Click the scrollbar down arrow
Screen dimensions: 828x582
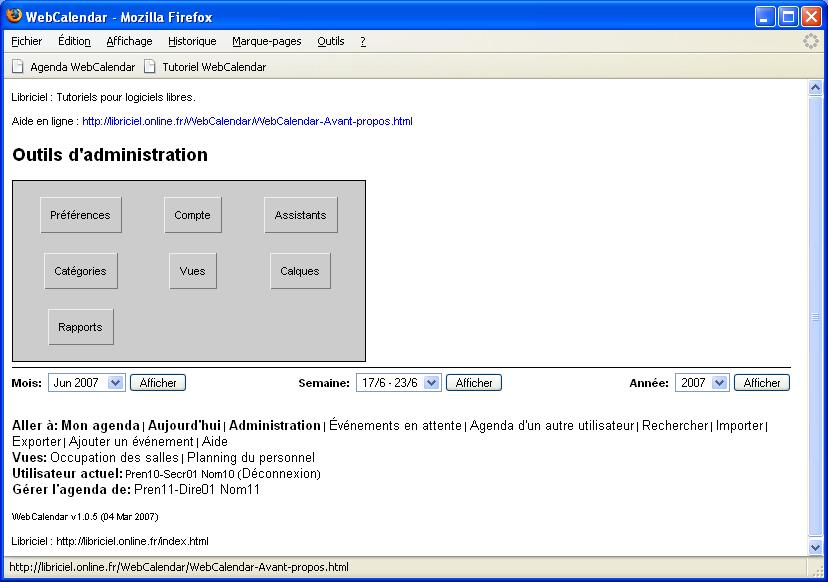[x=815, y=547]
